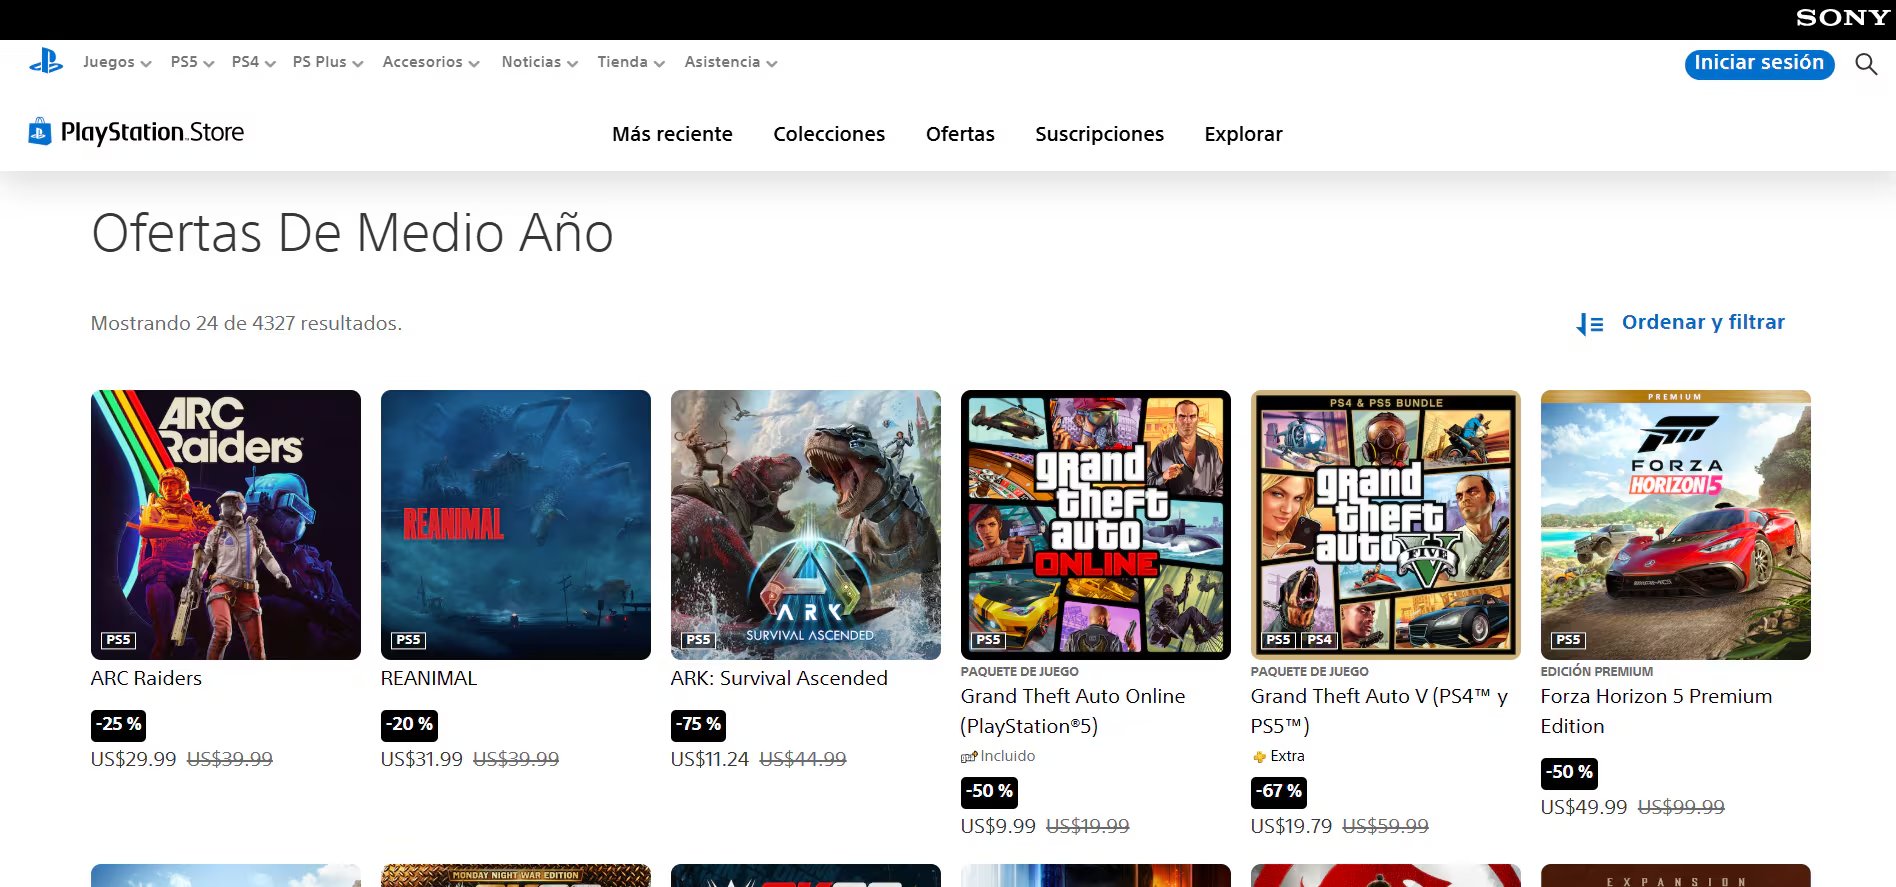Screen dimensions: 1896x887
Task: Click the Mostrando 24 de 4327 resultados text
Action: coord(246,323)
